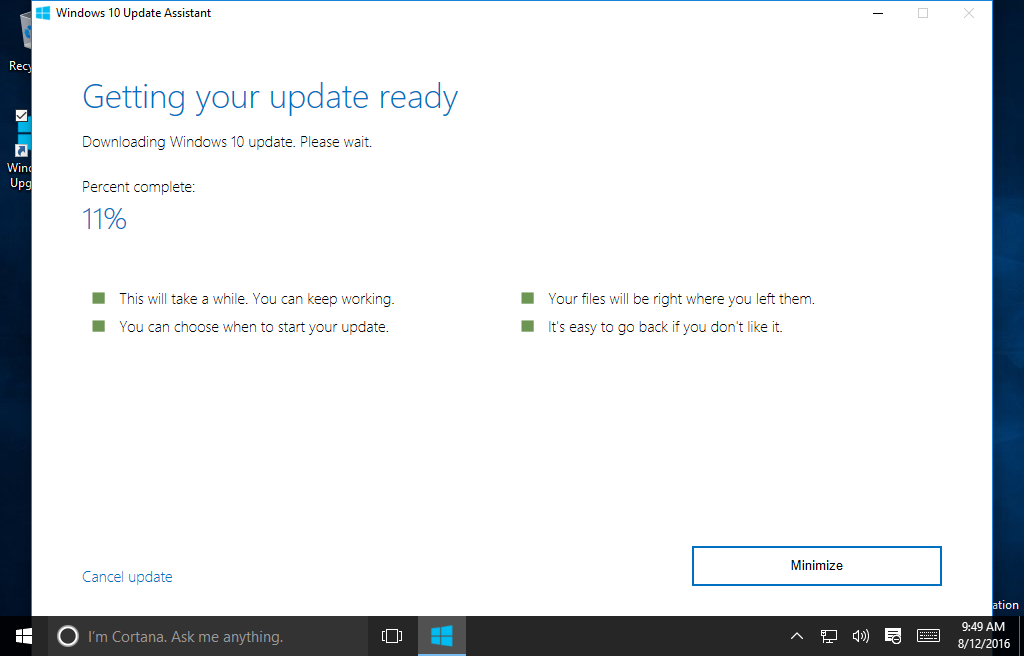Click the green bullet beside 'This will take a while'
This screenshot has width=1024, height=656.
(x=99, y=299)
